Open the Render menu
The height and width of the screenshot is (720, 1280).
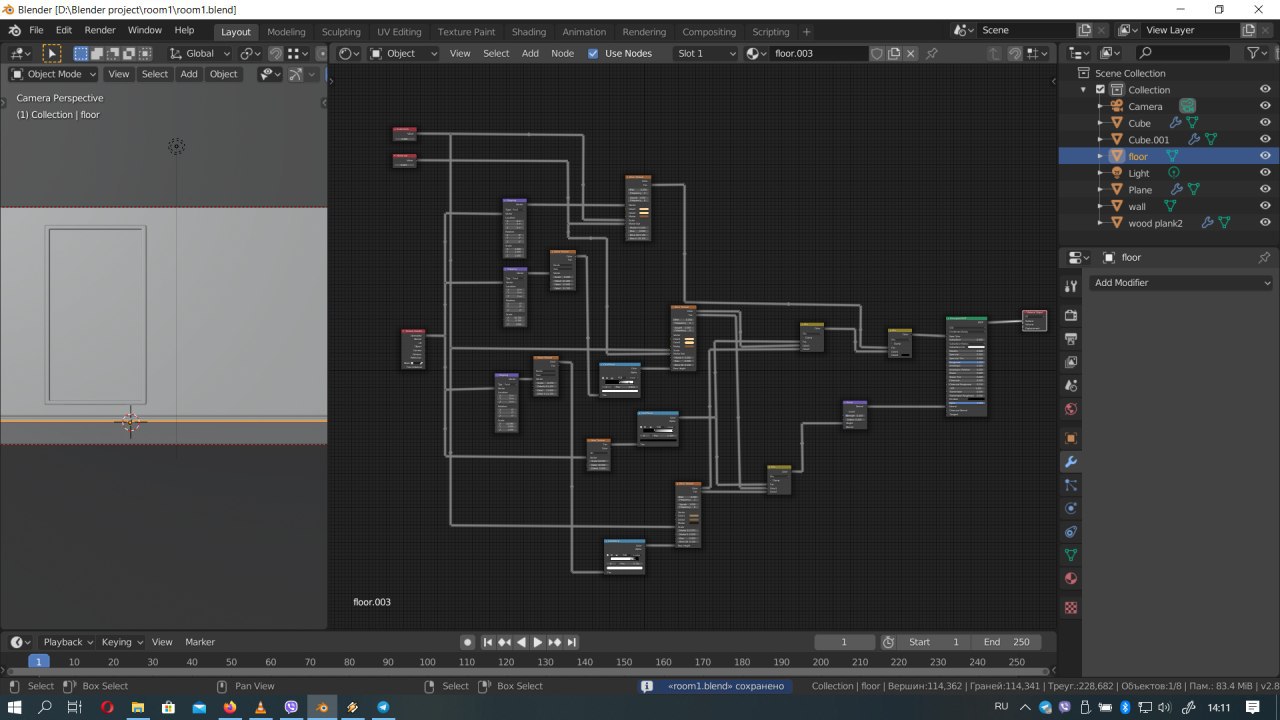point(100,30)
